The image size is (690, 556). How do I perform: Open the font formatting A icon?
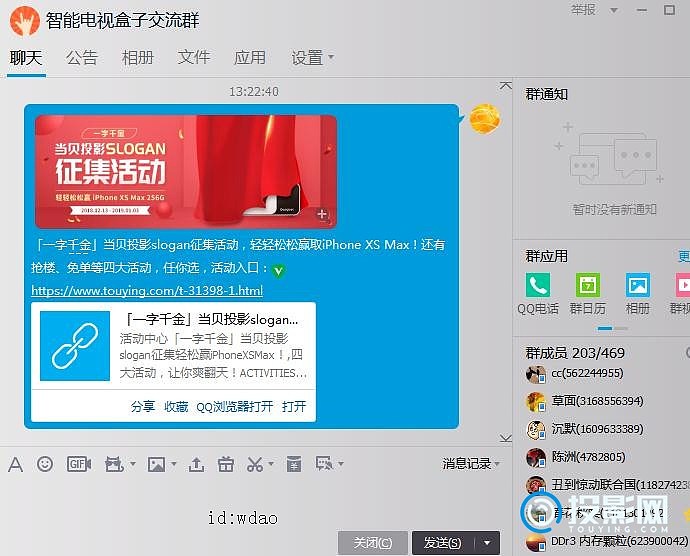click(x=15, y=464)
